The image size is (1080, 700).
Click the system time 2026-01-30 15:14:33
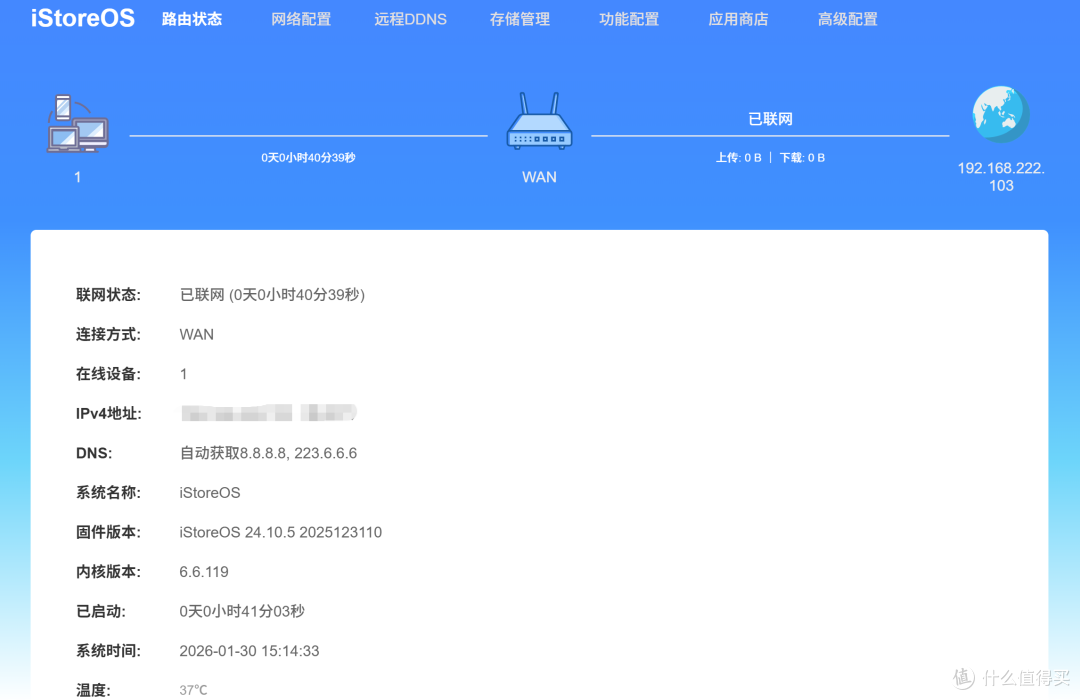click(249, 651)
